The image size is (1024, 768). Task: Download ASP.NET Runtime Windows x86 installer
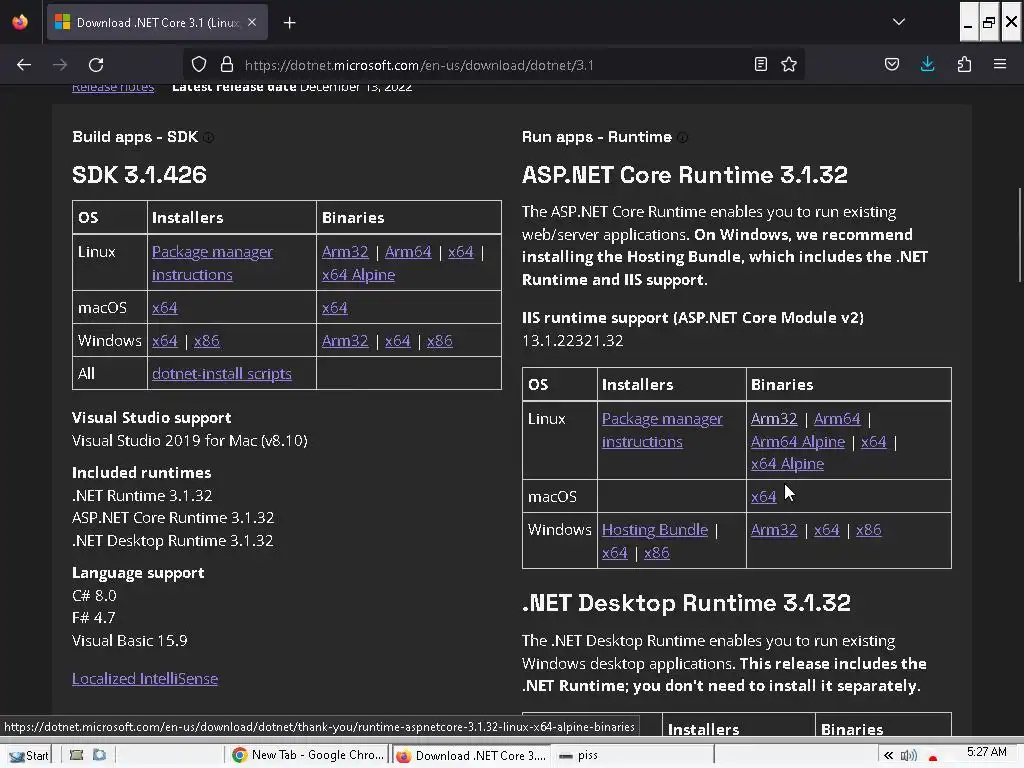(656, 553)
